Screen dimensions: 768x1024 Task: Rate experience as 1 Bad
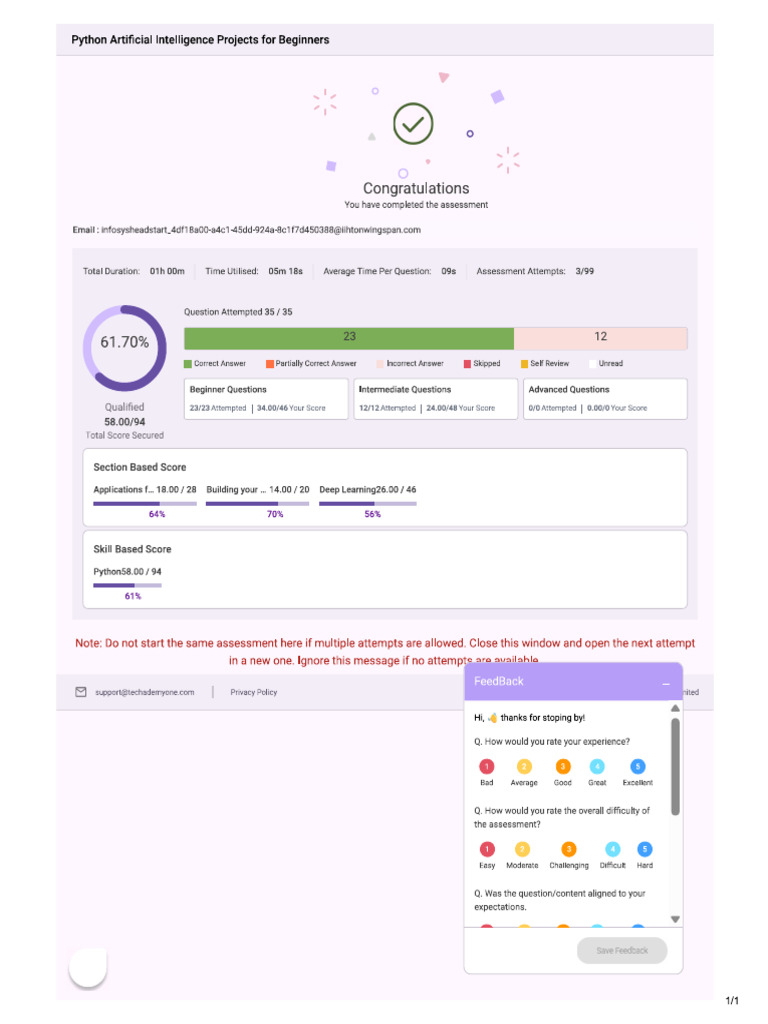[487, 766]
